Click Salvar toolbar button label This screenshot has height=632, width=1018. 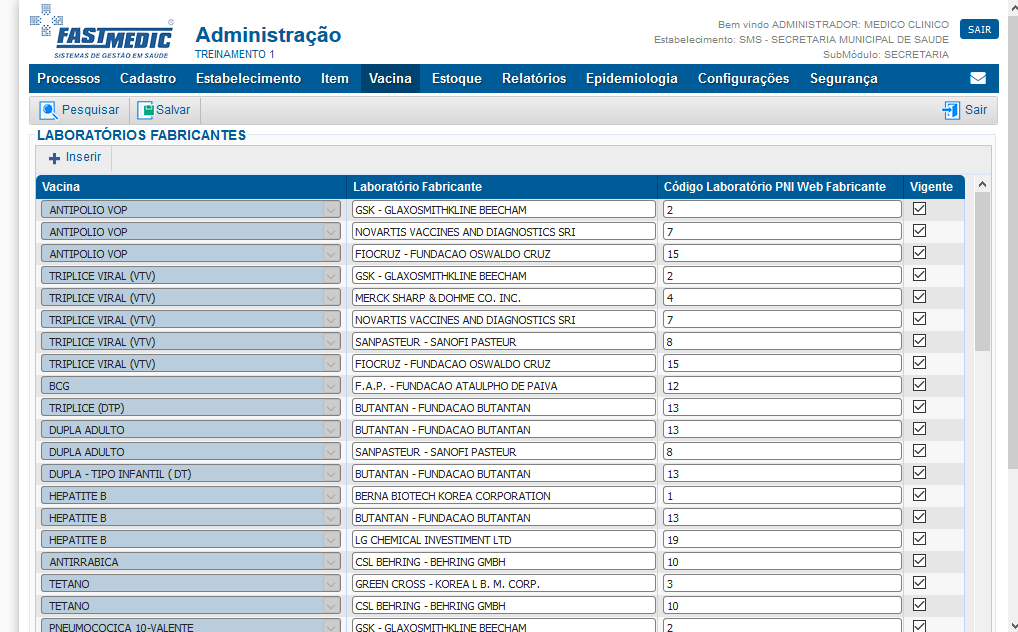pyautogui.click(x=173, y=110)
